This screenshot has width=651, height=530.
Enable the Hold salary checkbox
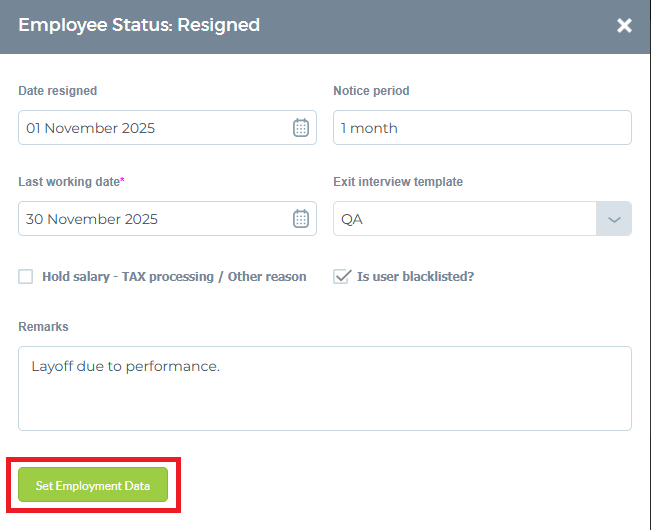pyautogui.click(x=26, y=277)
